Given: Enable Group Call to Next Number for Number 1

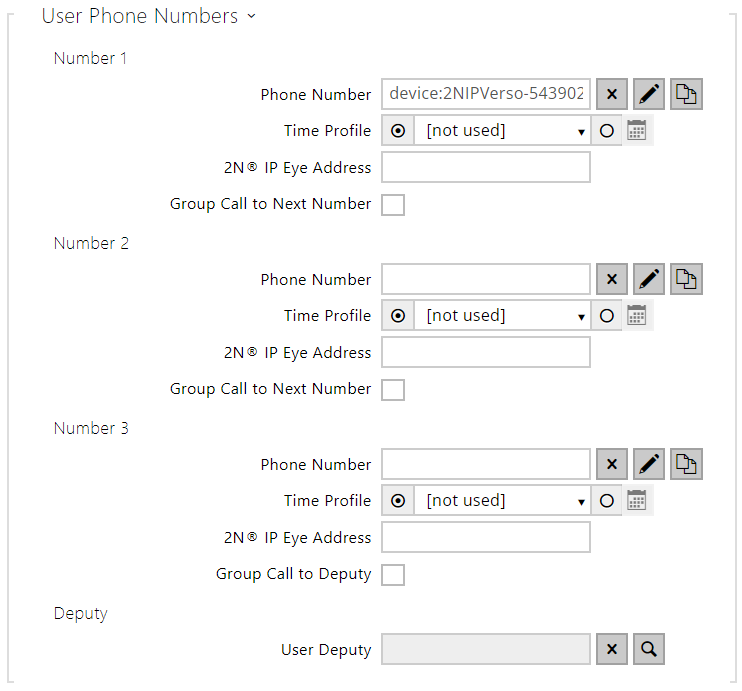Looking at the screenshot, I should click(x=393, y=205).
